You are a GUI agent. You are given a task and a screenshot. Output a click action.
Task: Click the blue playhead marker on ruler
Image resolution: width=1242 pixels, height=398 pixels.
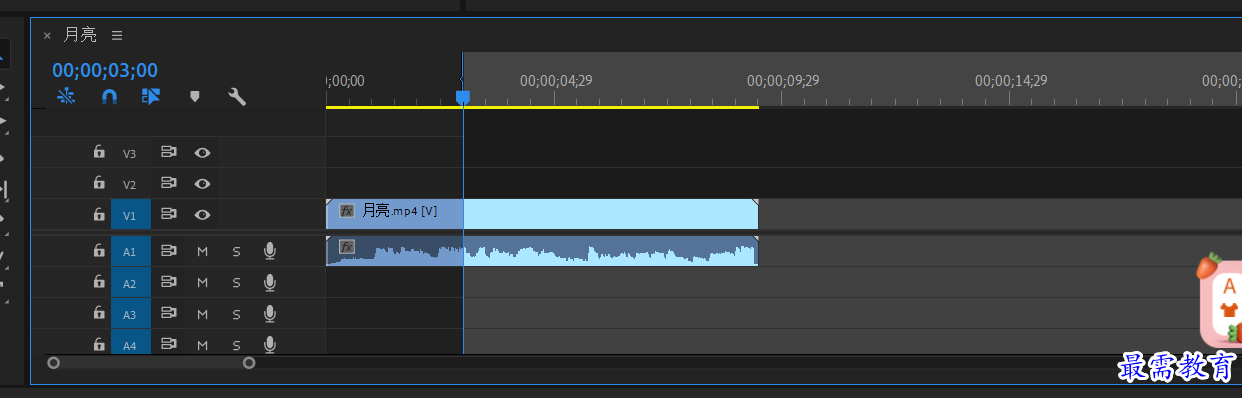(x=463, y=97)
